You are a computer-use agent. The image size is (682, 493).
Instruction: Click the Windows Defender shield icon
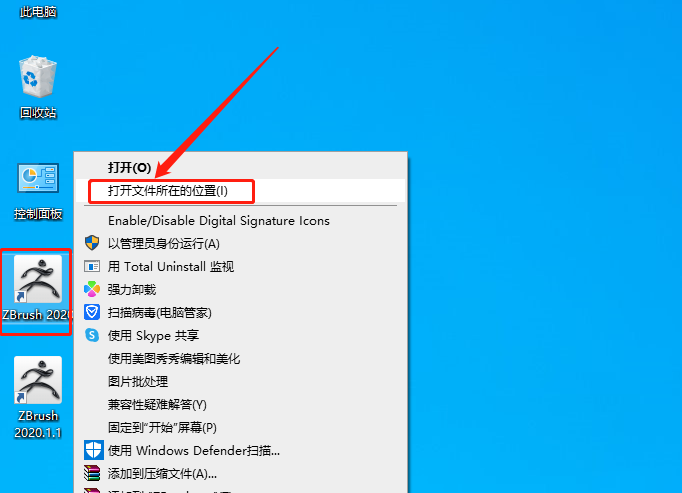pyautogui.click(x=93, y=450)
